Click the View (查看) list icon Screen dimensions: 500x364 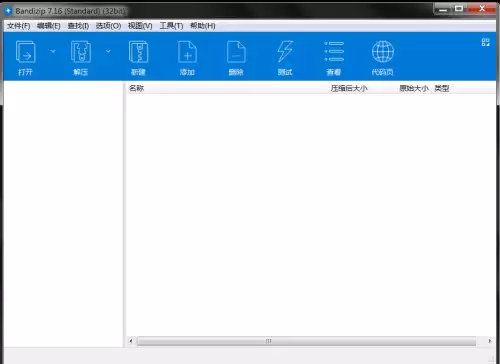334,52
